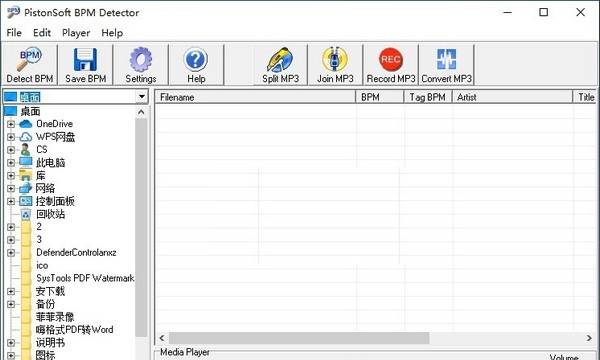Sort by the BPM column header

380,97
